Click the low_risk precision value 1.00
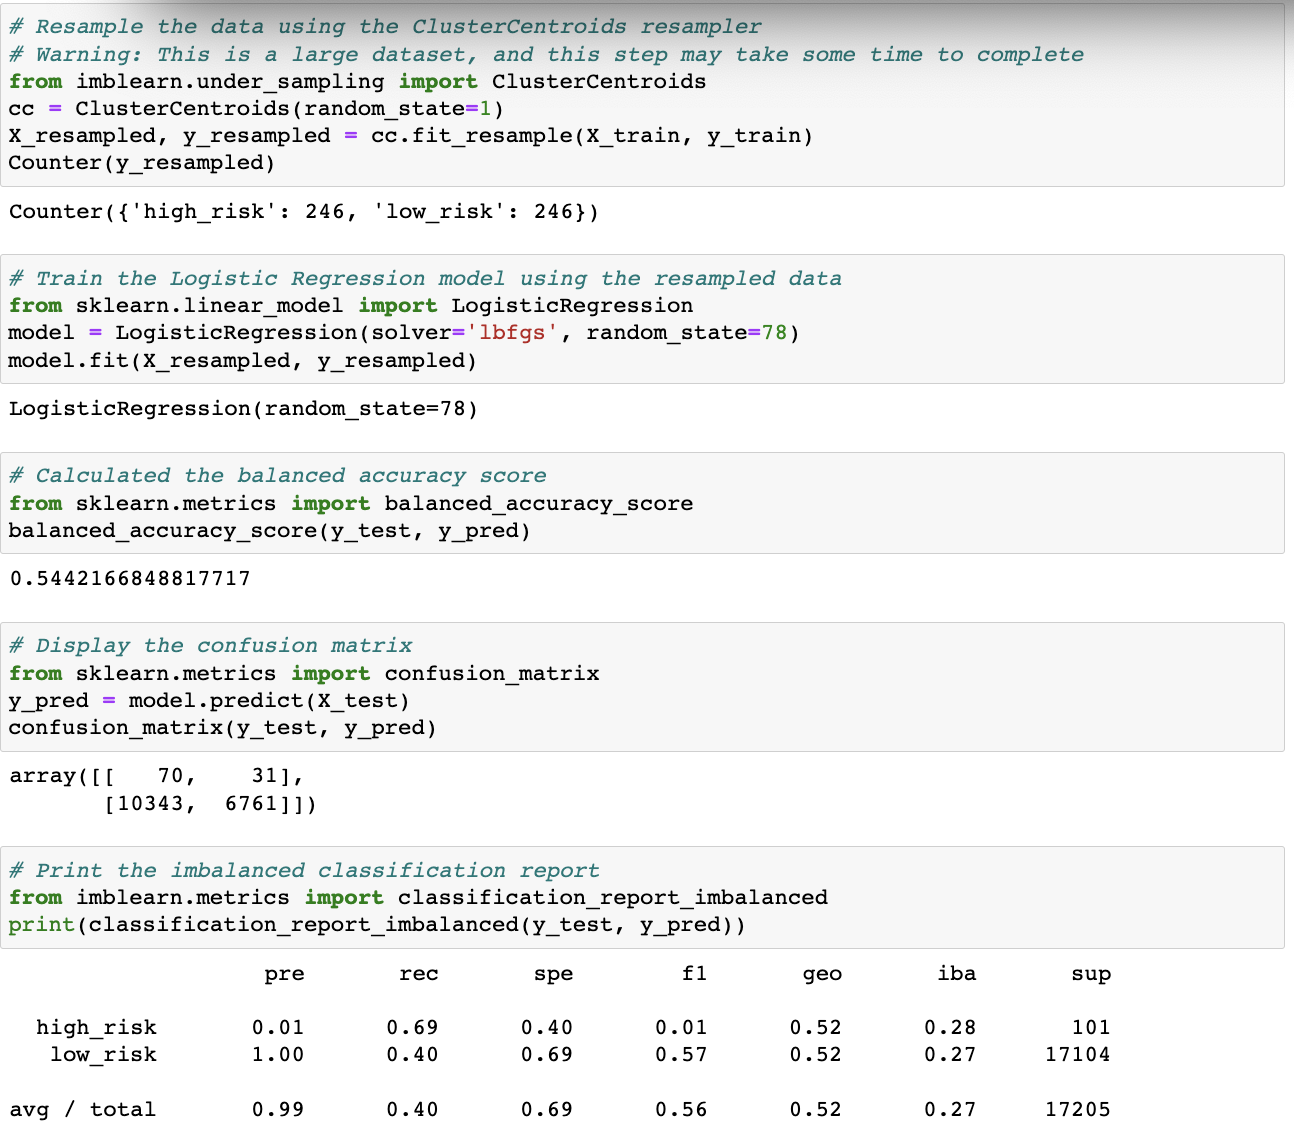This screenshot has width=1294, height=1146. 278,1054
